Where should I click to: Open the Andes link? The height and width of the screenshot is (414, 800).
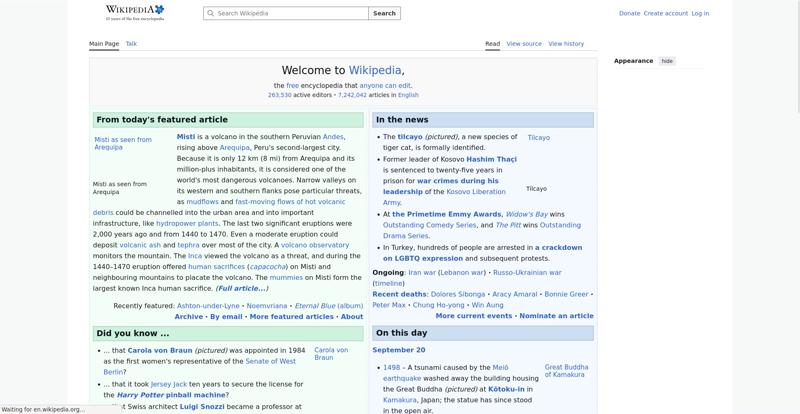point(333,137)
